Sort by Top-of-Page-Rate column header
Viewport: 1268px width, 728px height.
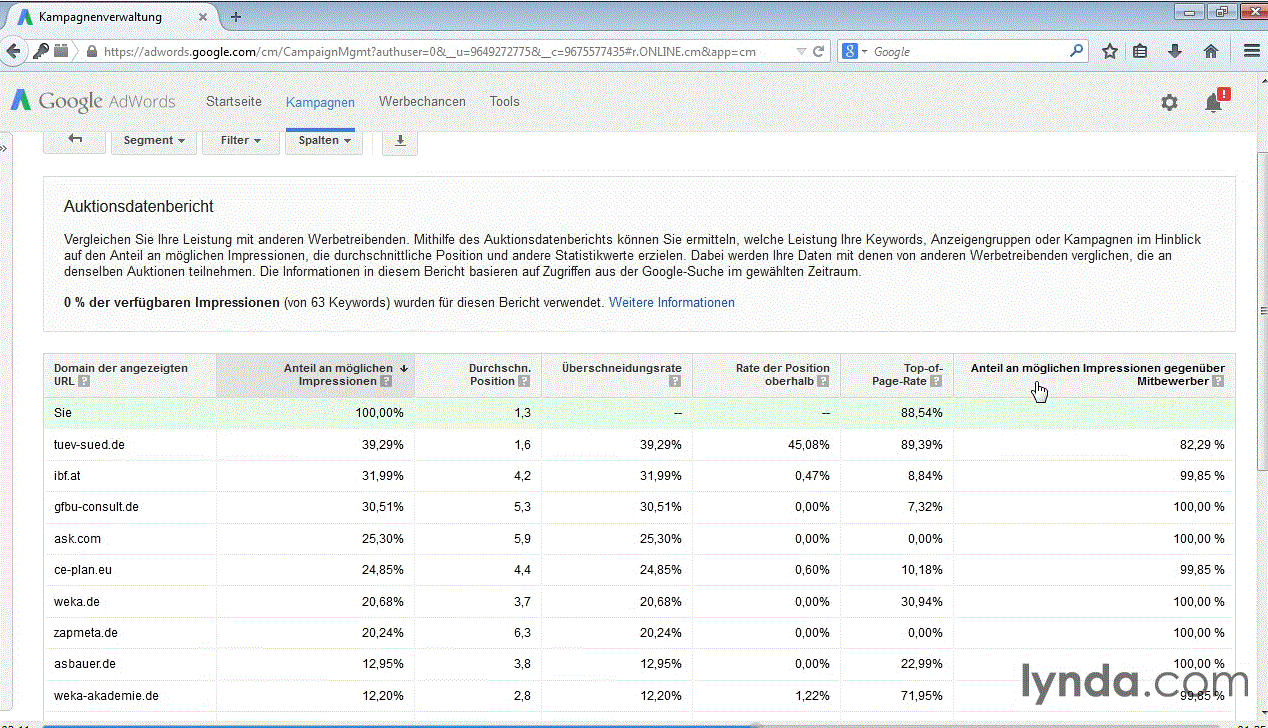pos(897,374)
